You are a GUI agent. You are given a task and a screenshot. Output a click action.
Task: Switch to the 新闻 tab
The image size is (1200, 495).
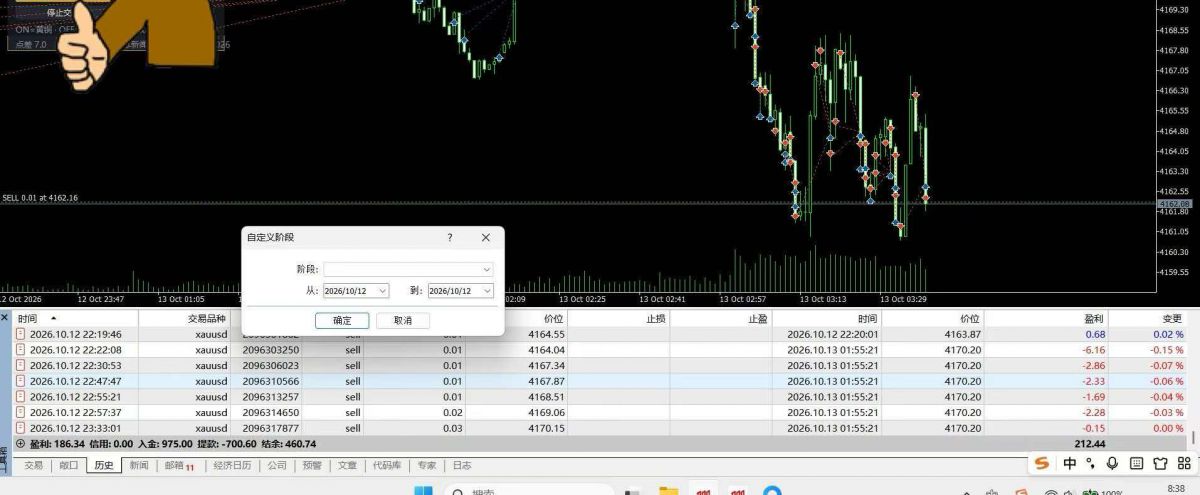[139, 465]
